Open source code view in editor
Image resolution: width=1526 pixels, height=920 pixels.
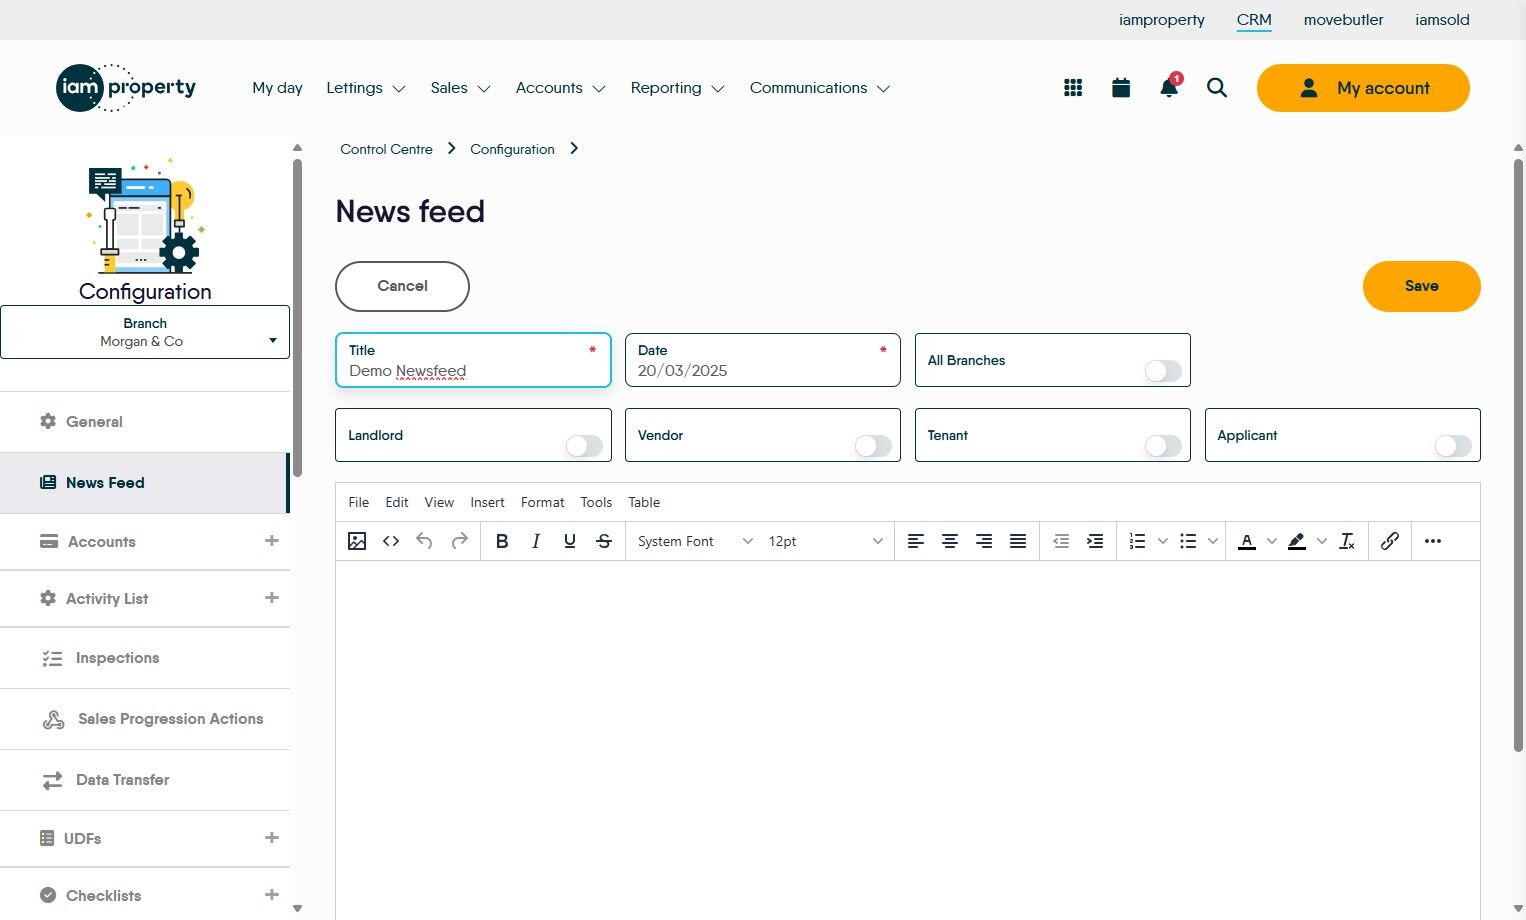click(x=391, y=541)
